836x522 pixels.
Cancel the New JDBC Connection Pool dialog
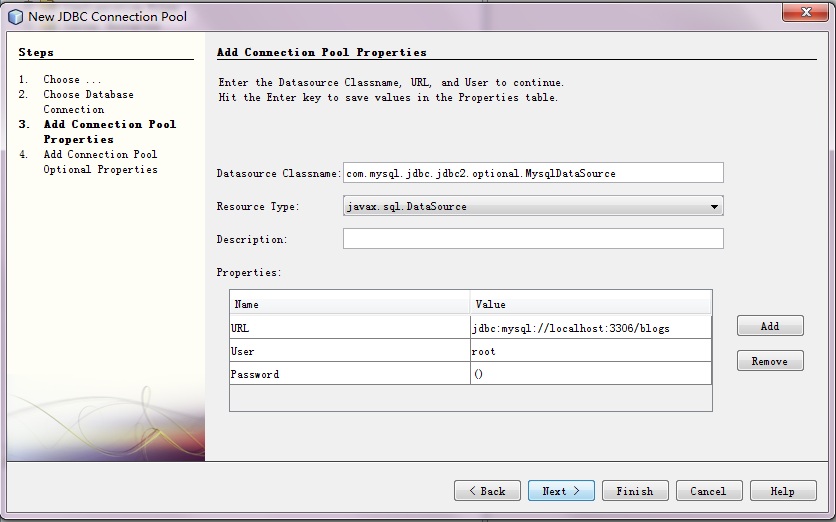coord(709,491)
